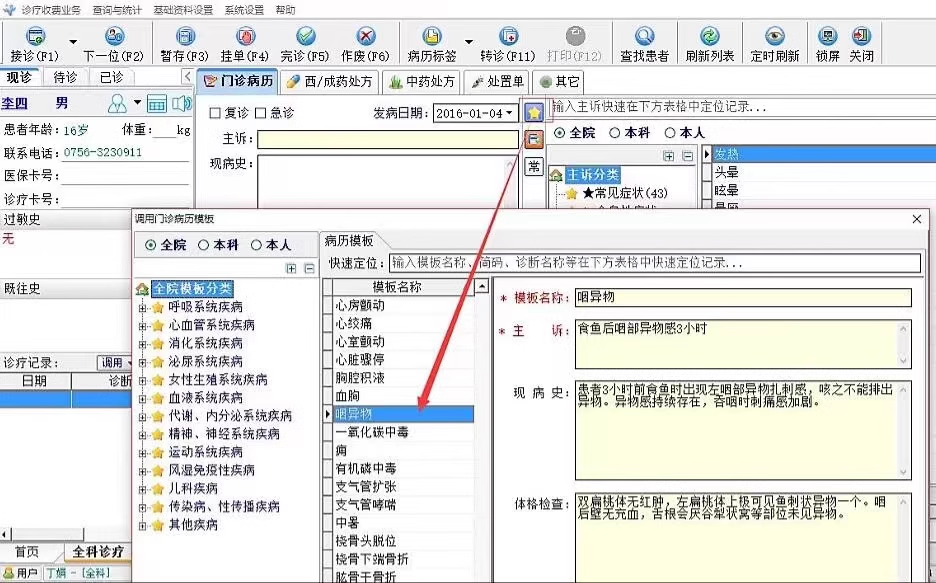Select 全院 radio in main panel
936x583 pixels.
559,133
